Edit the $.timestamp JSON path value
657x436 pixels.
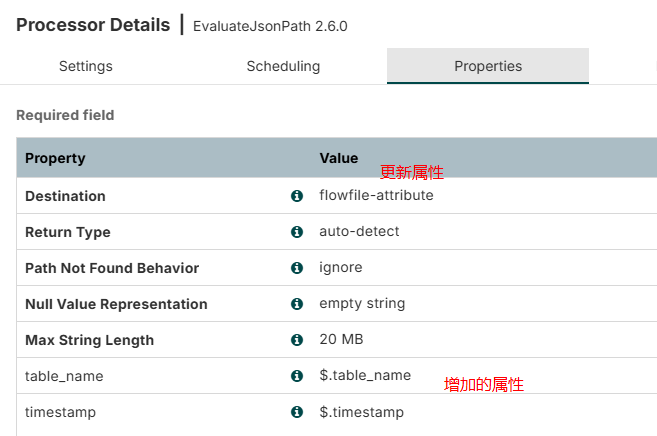pos(361,412)
